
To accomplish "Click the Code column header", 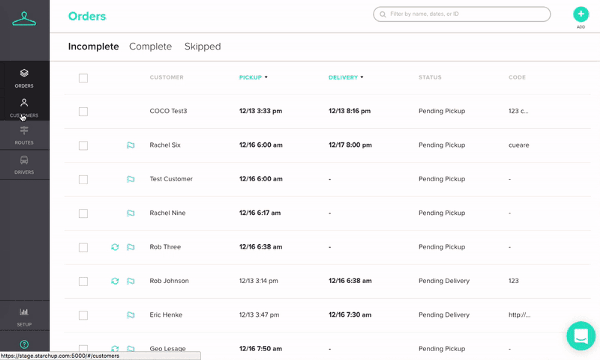I will coord(517,77).
